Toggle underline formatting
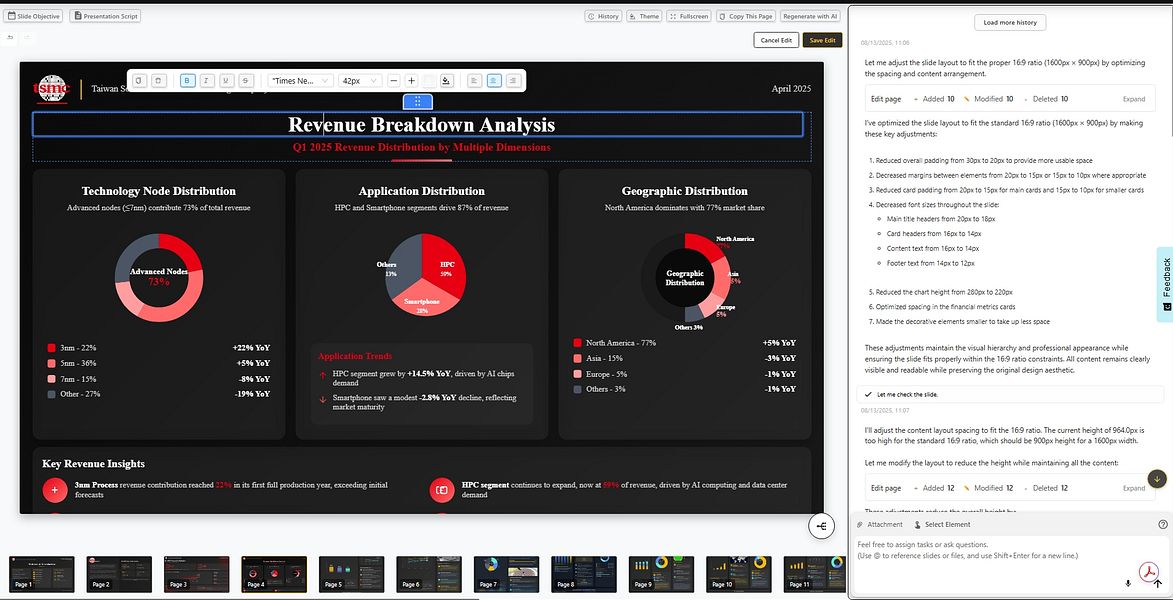1173x600 pixels. click(x=227, y=81)
